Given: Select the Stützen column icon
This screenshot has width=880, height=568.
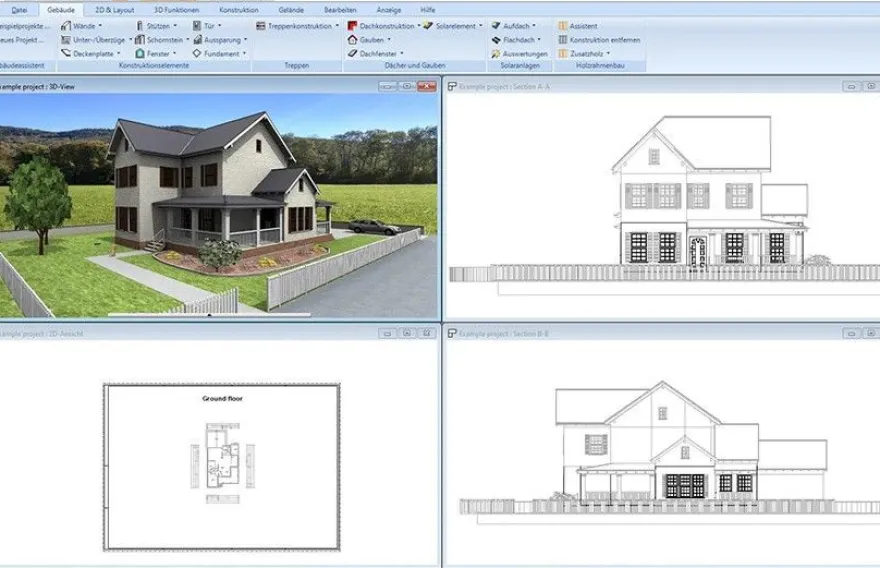Looking at the screenshot, I should pos(140,26).
